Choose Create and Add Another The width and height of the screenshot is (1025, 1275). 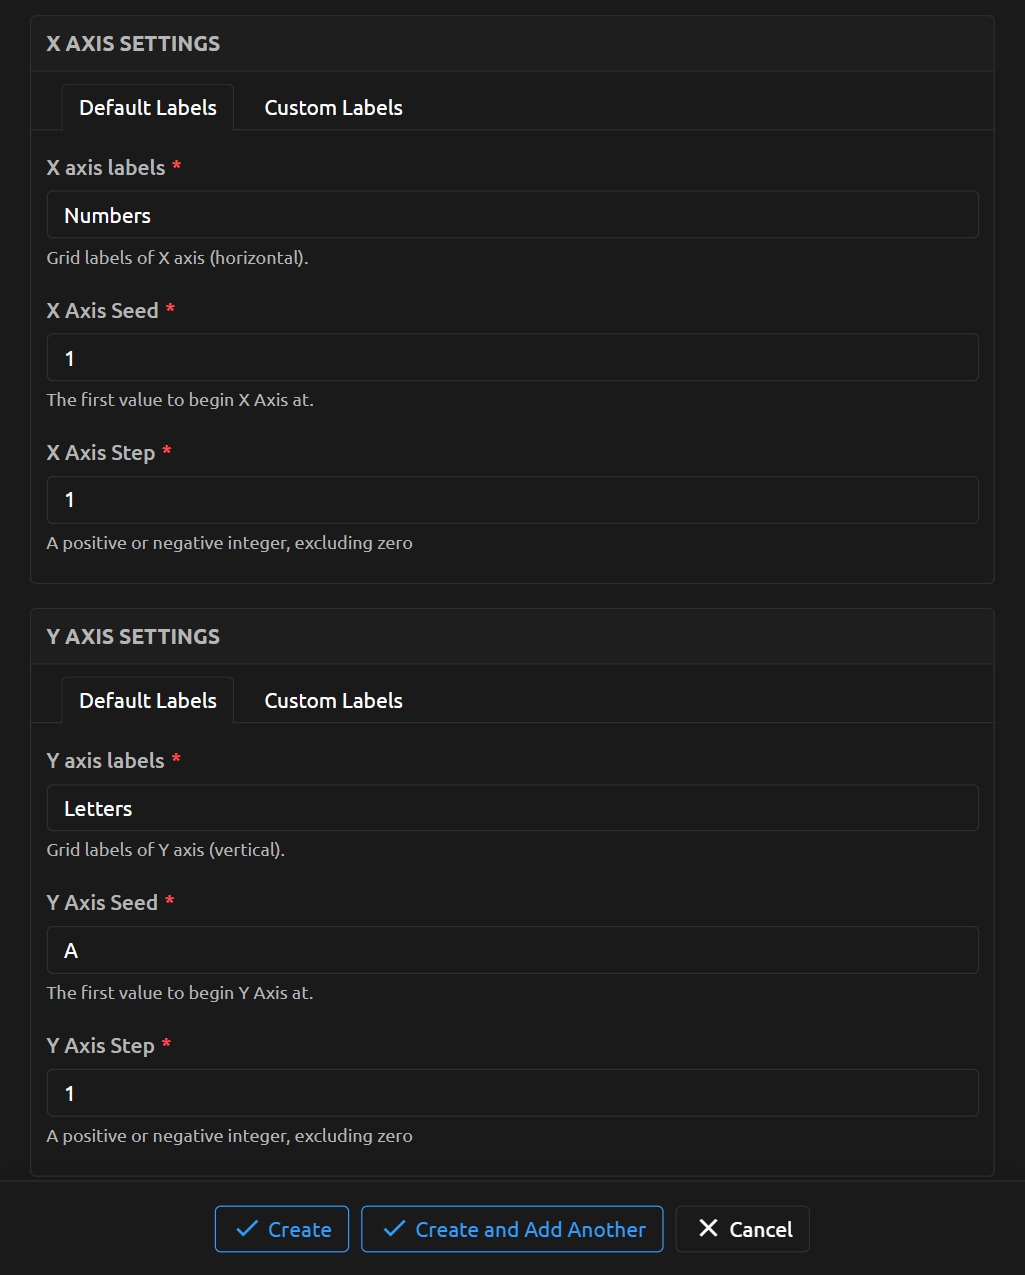click(512, 1229)
